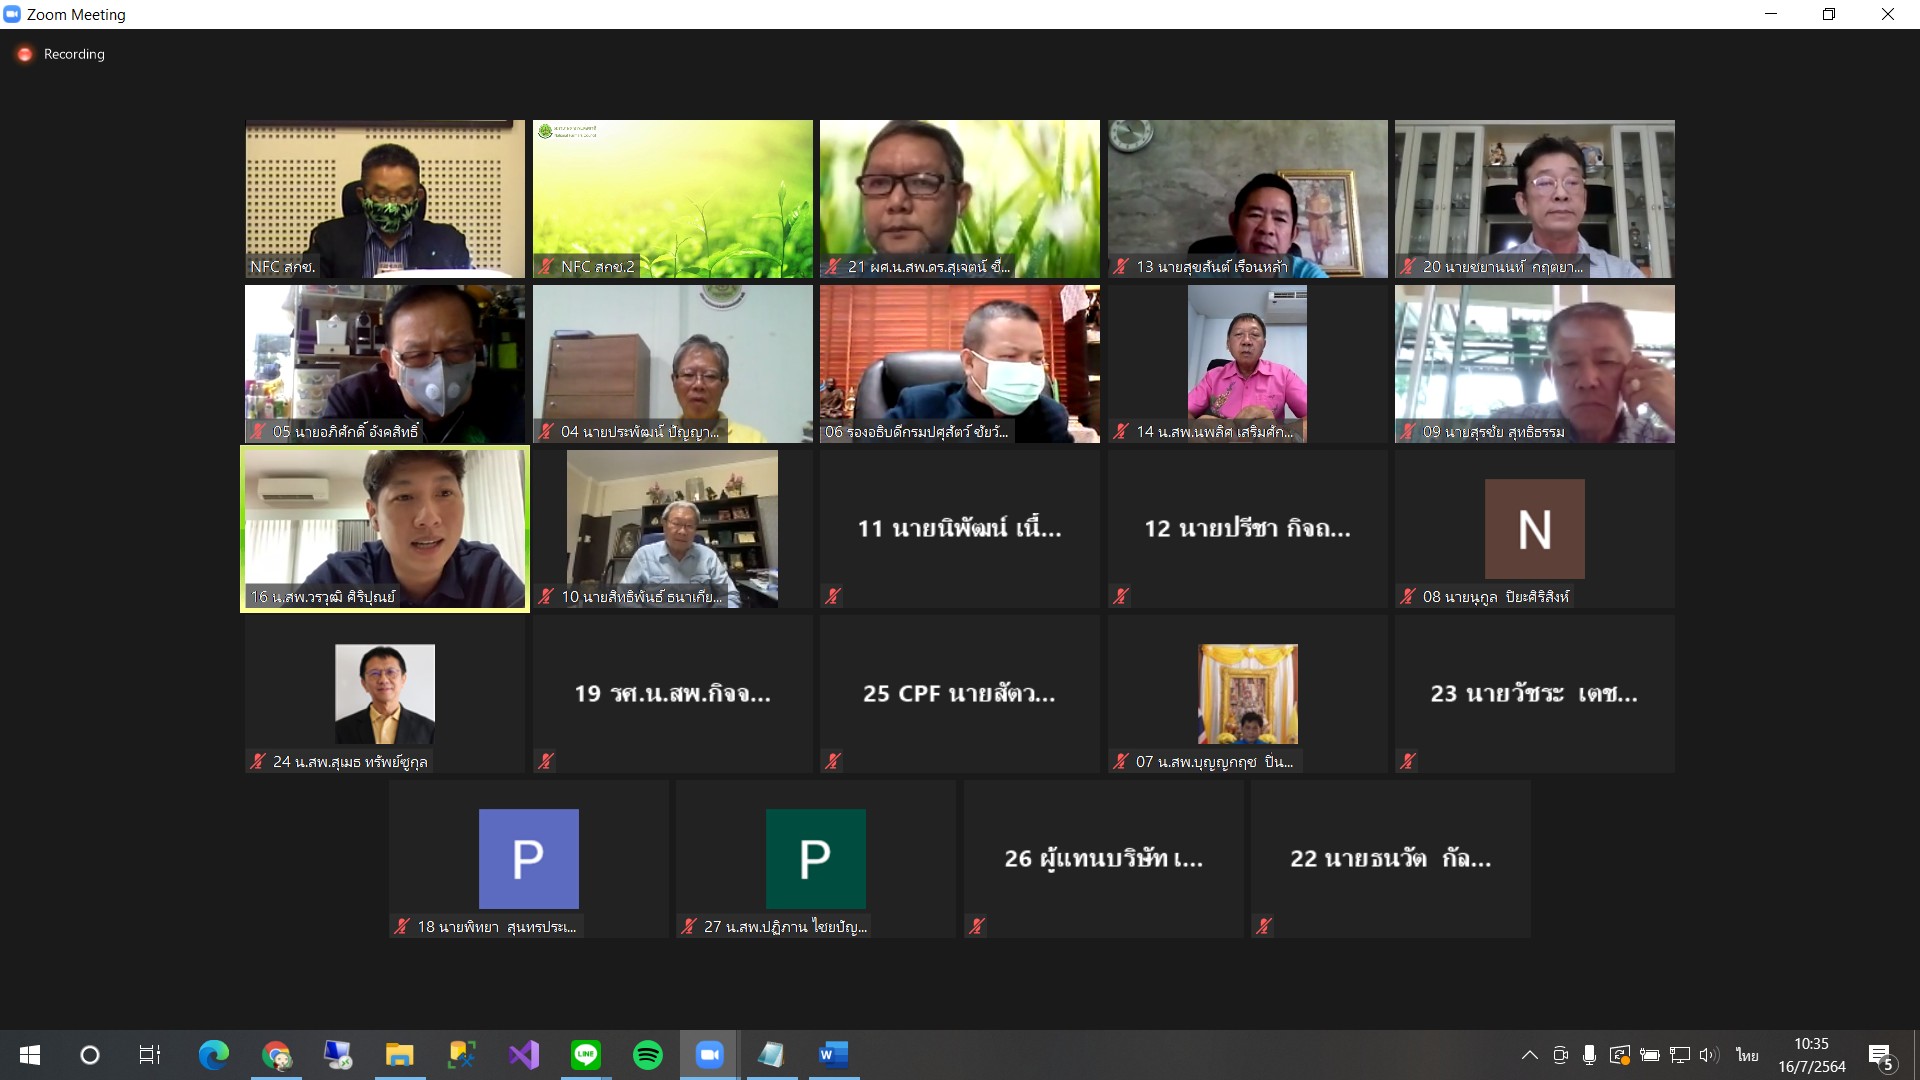The width and height of the screenshot is (1920, 1080).
Task: Open the clock showing 10:35
Action: (1811, 1055)
